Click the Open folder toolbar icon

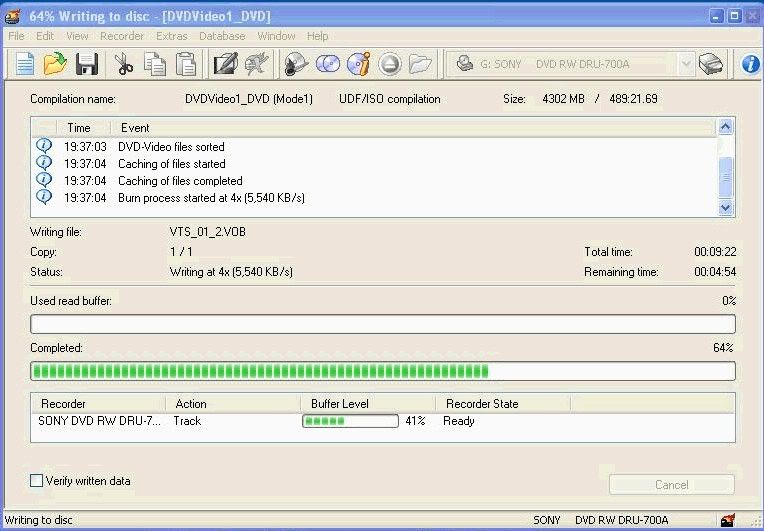[x=55, y=64]
